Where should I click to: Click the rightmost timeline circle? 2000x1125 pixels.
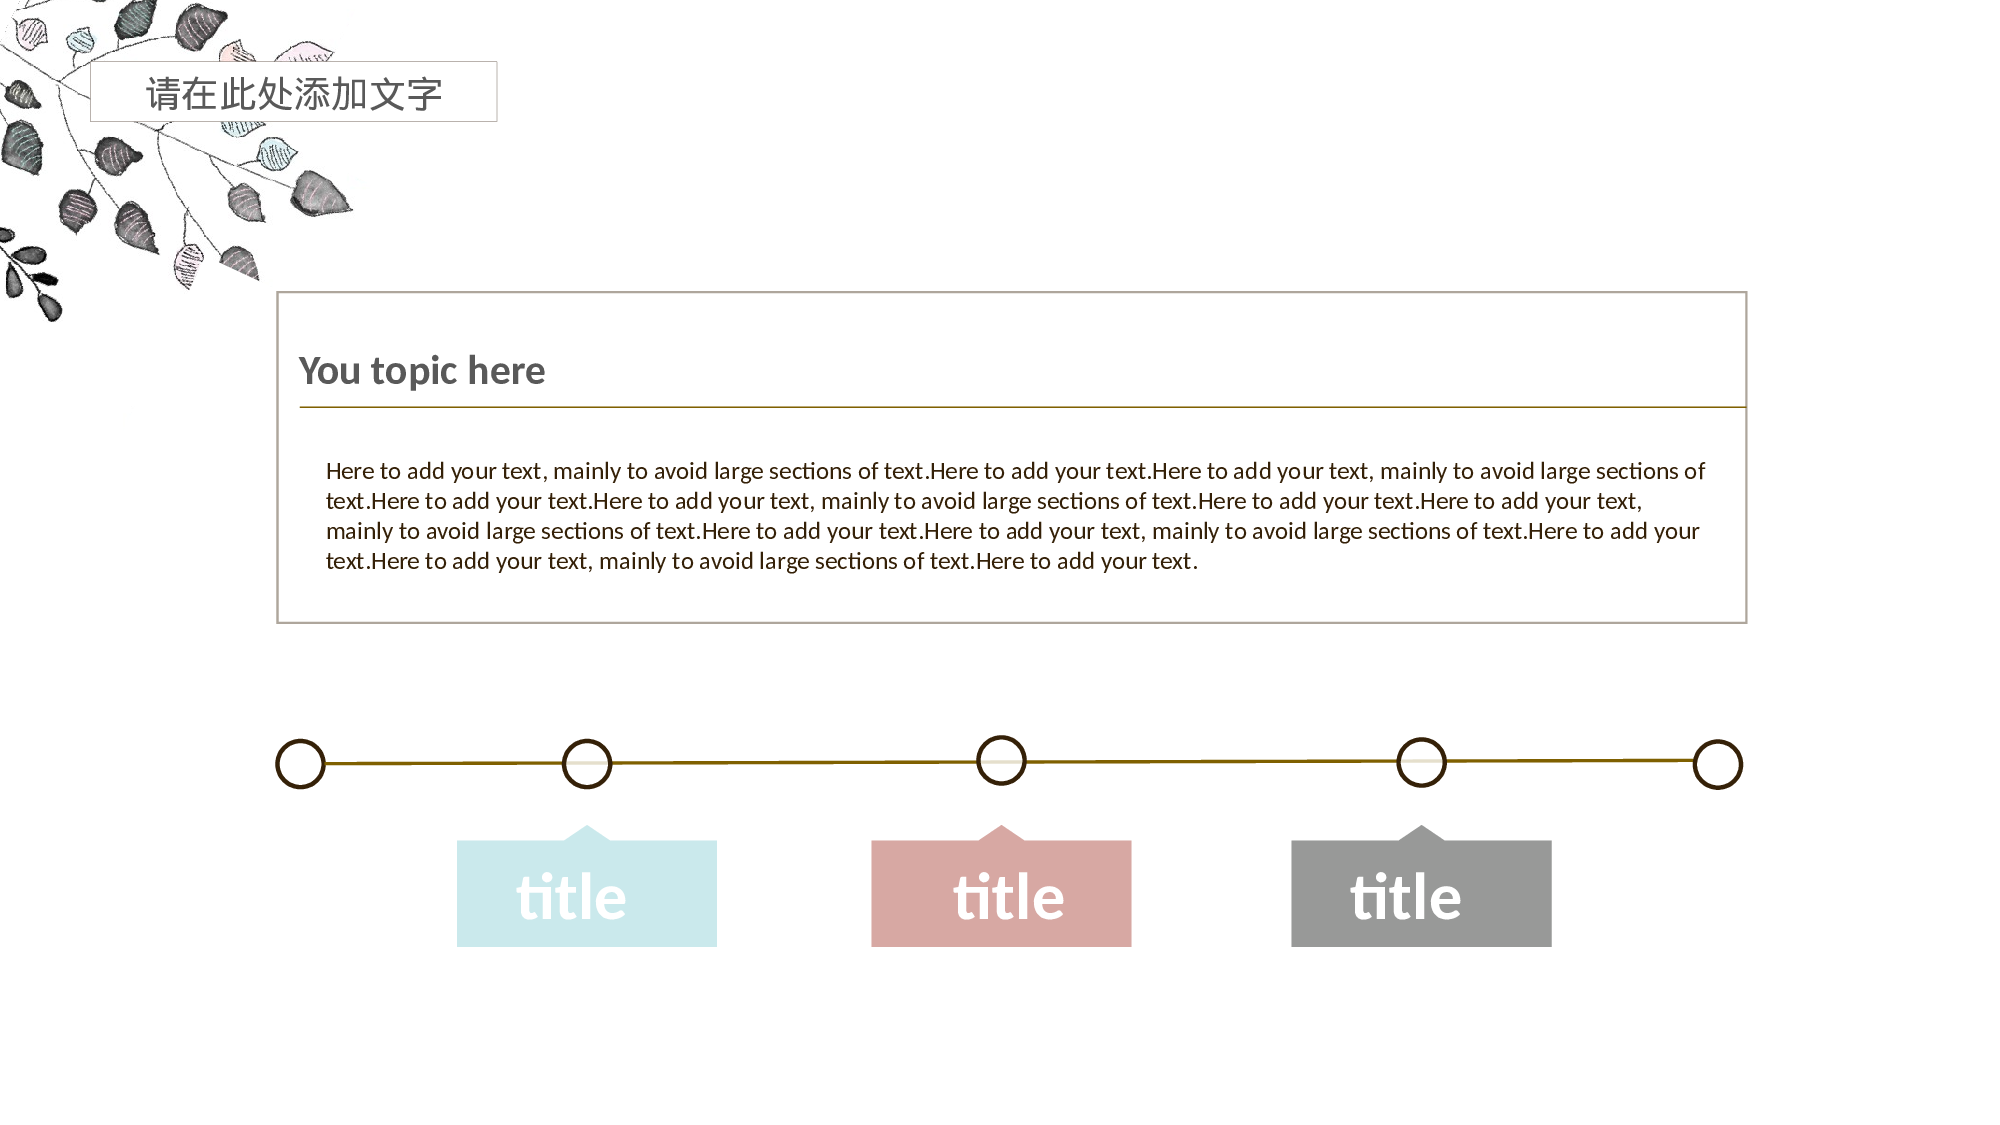[1718, 764]
